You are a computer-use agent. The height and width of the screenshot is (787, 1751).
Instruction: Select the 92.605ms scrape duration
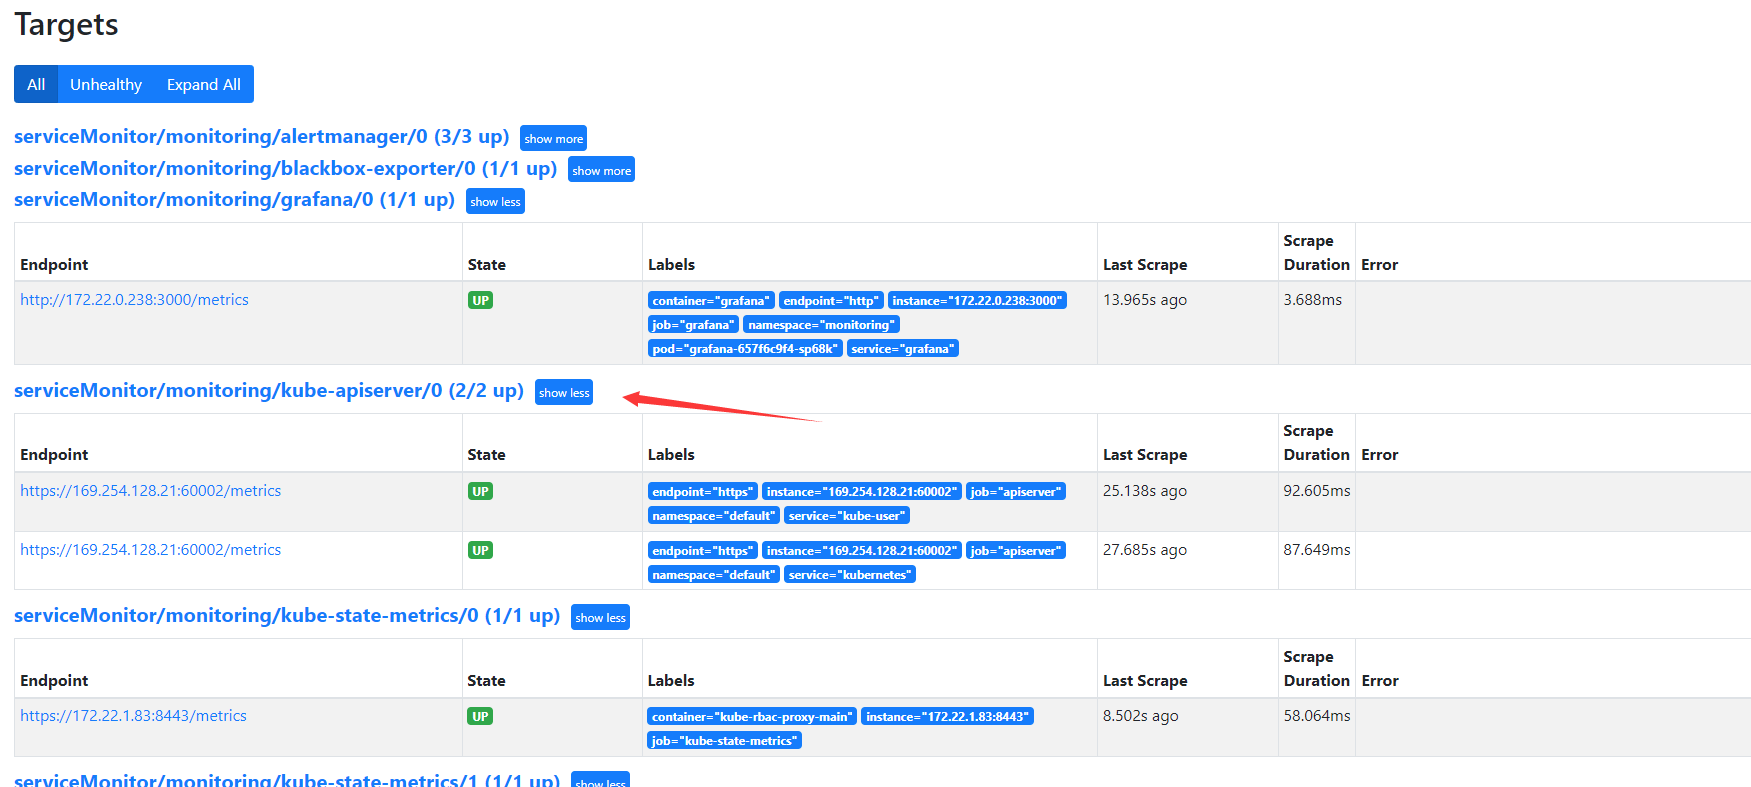tap(1317, 491)
